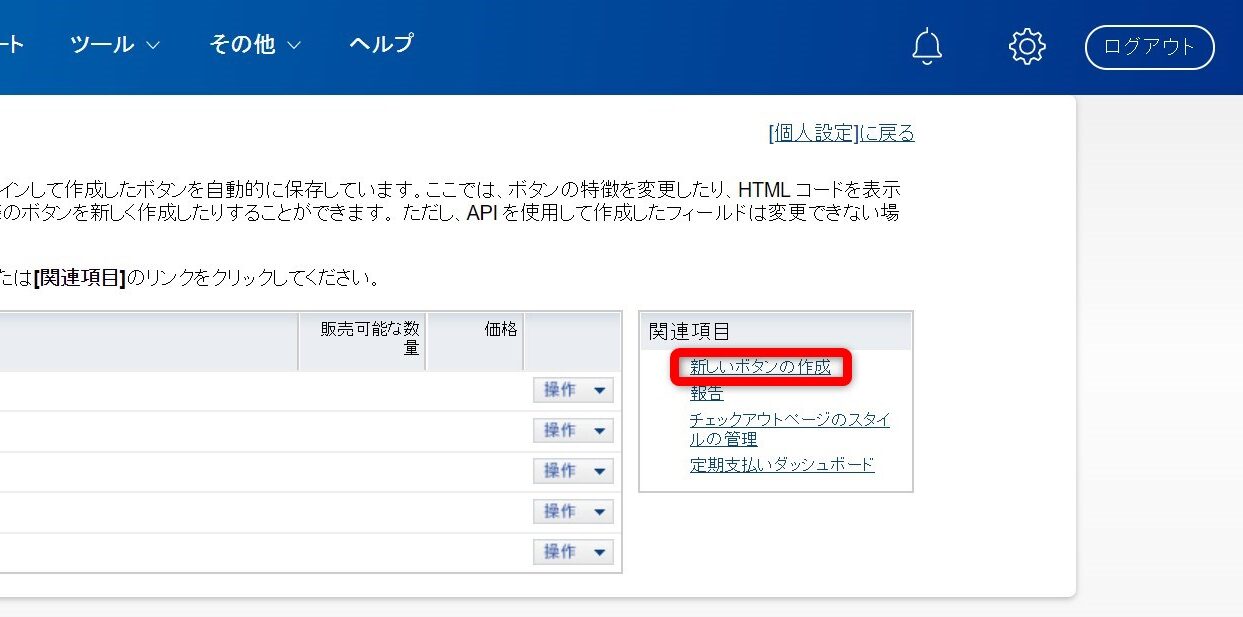Go to 定期支払いダッシュボード link

(782, 464)
